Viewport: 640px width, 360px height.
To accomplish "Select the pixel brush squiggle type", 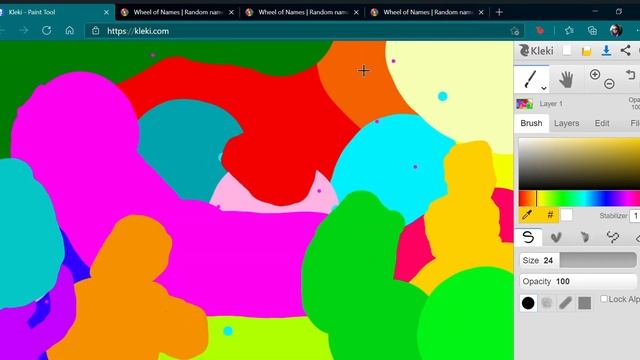I will 613,237.
